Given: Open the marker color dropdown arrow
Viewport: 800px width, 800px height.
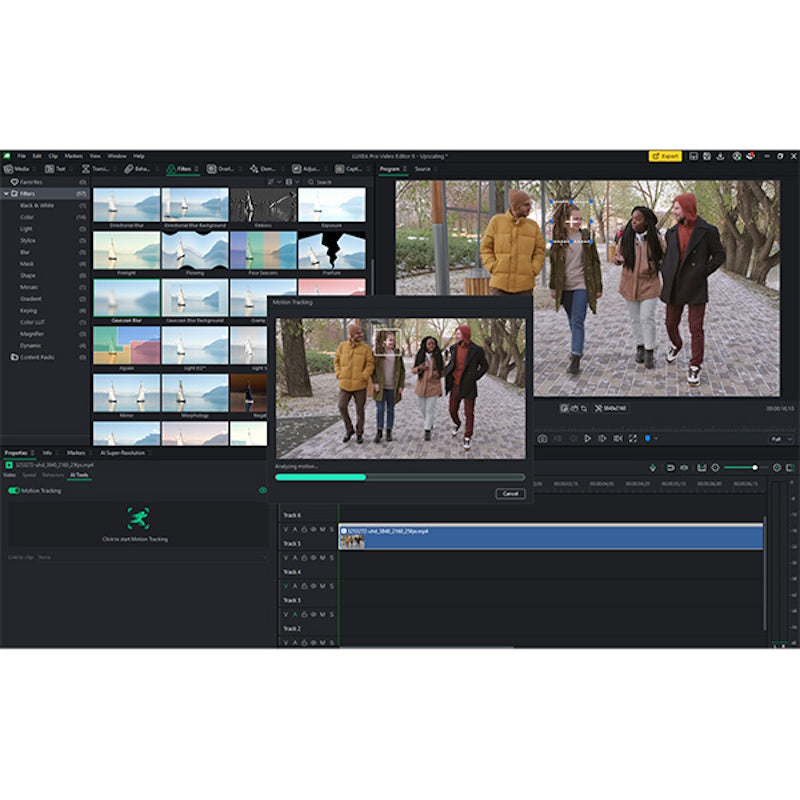Looking at the screenshot, I should pyautogui.click(x=657, y=439).
